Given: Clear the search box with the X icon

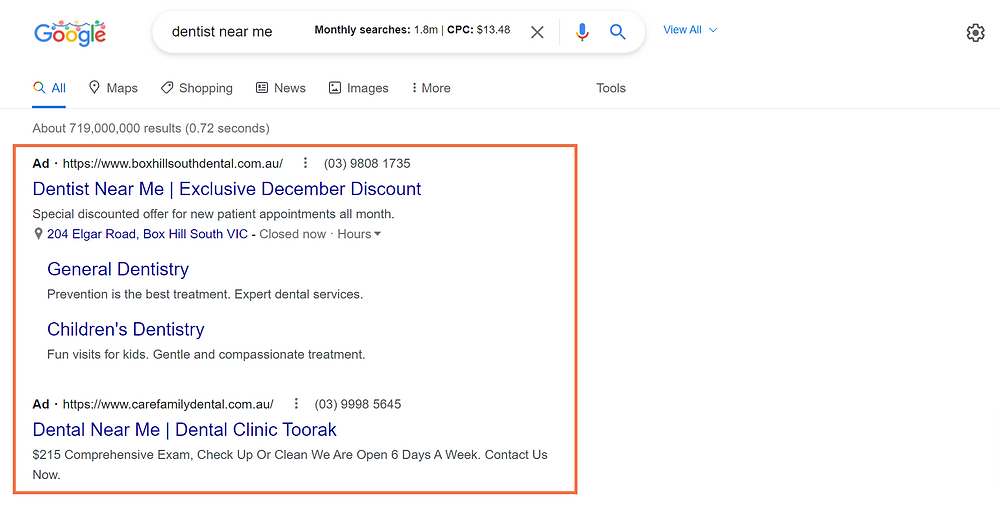Looking at the screenshot, I should coord(538,32).
